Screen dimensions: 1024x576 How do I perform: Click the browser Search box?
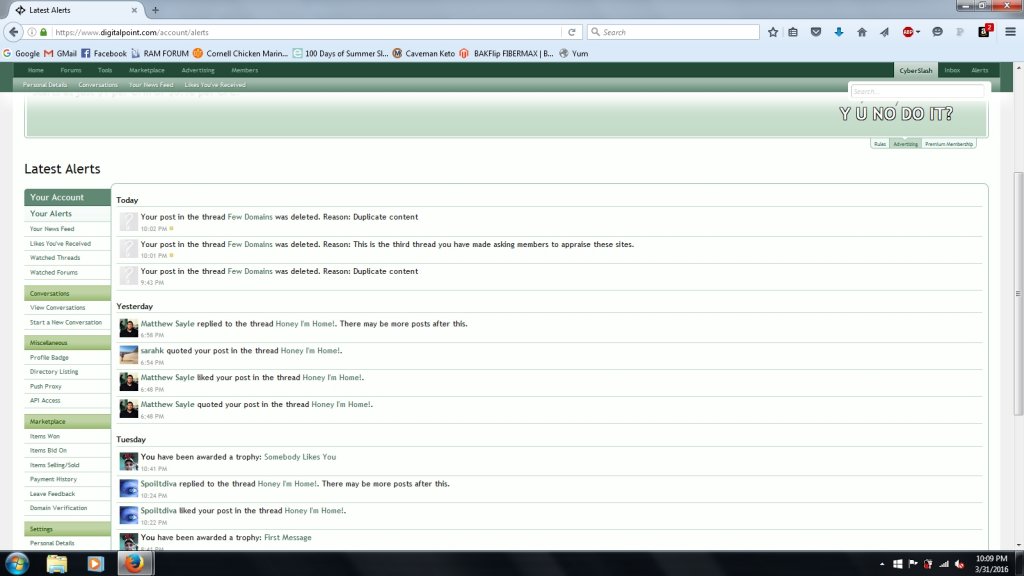[x=674, y=32]
